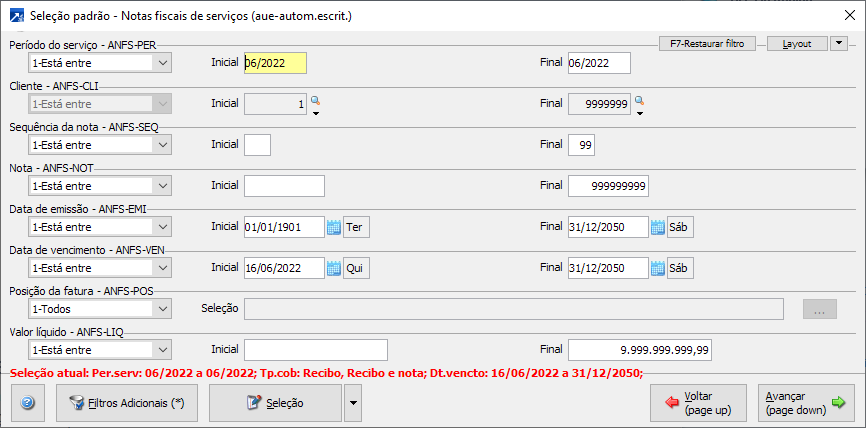
Task: Click the blue help question mark icon
Action: click(x=28, y=403)
